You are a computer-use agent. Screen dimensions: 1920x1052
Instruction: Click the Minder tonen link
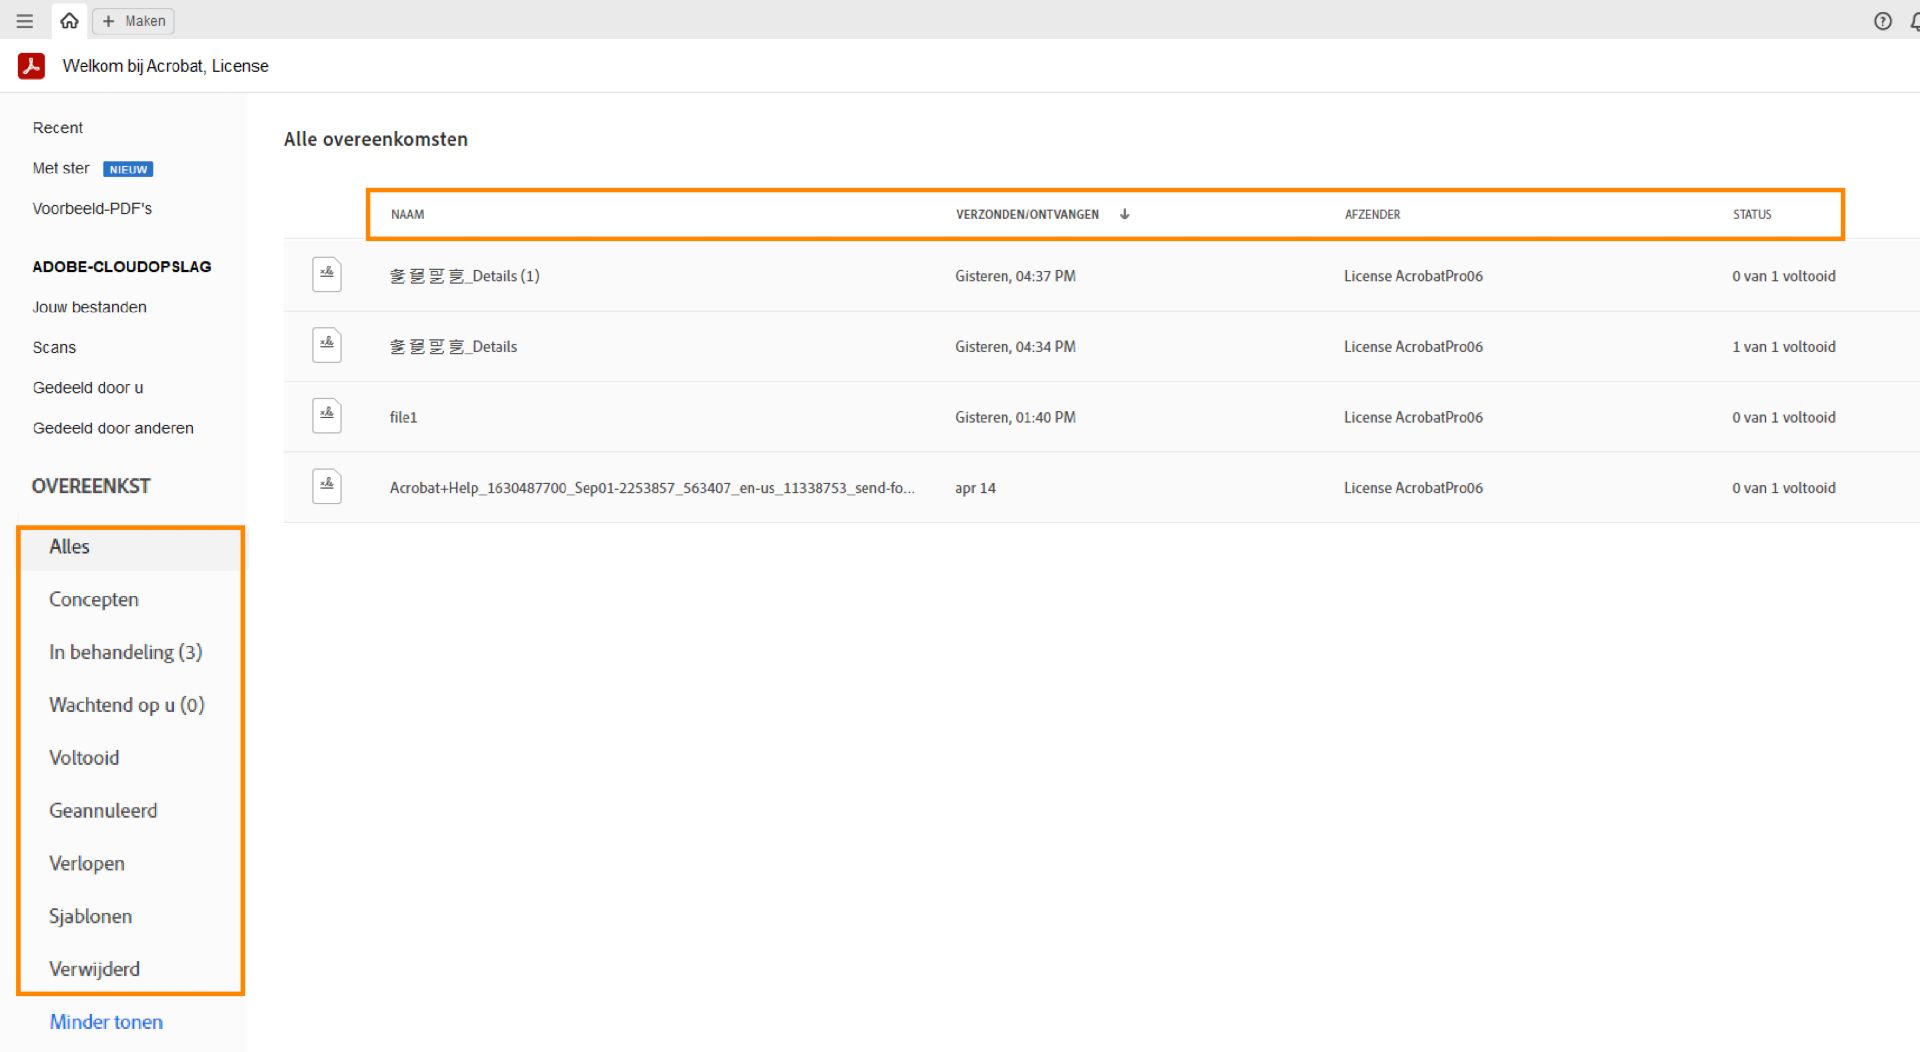click(106, 1022)
